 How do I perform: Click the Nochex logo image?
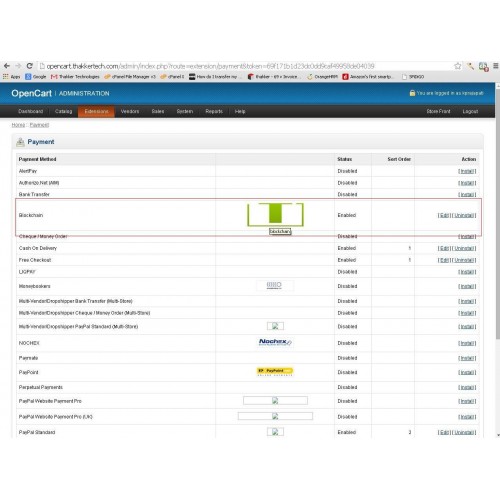pyautogui.click(x=275, y=342)
